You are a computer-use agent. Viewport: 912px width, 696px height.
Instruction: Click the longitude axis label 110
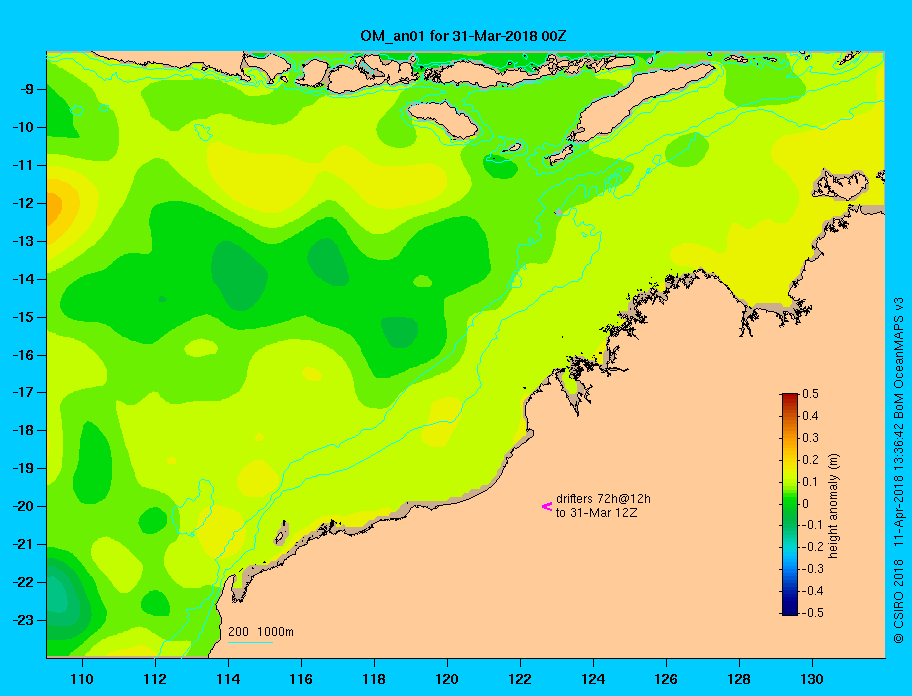coord(82,679)
